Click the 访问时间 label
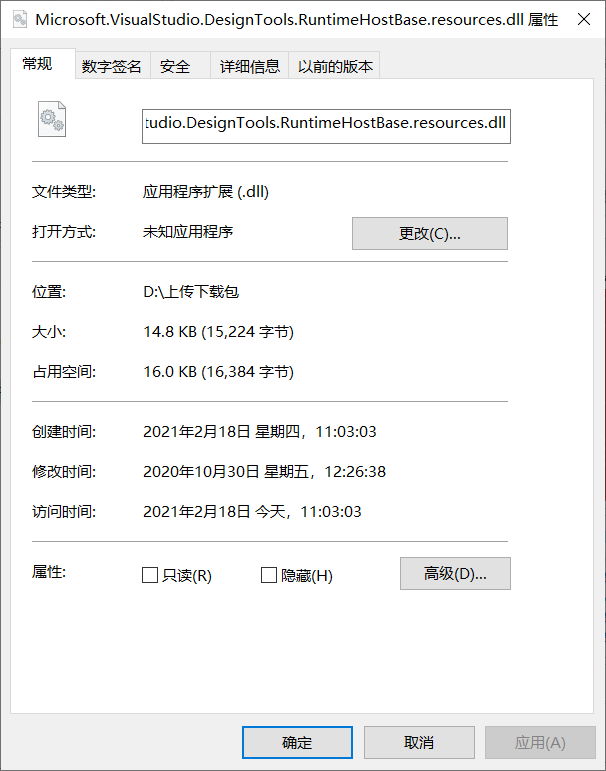The image size is (606, 771). tap(64, 512)
